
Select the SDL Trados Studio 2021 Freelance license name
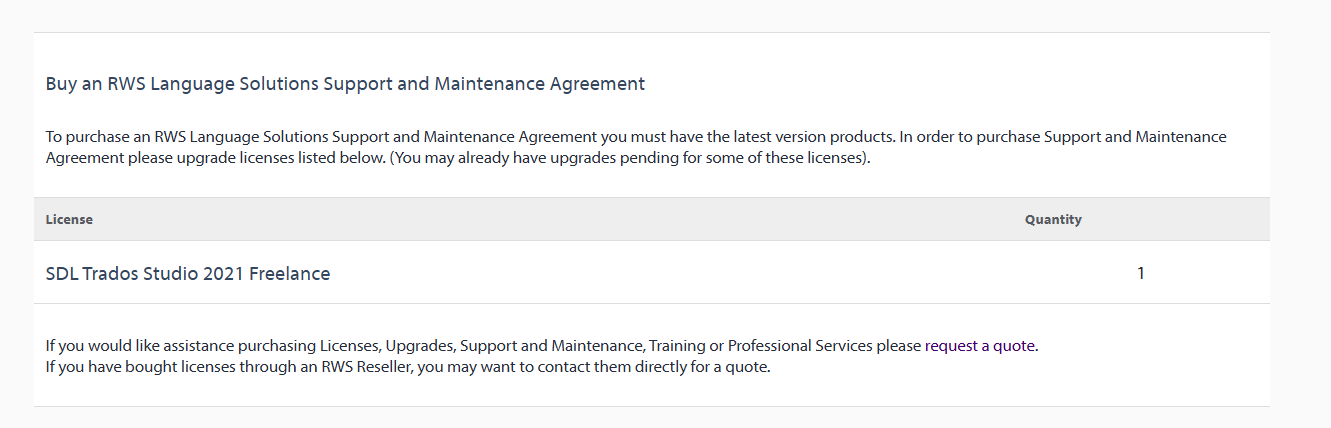(x=188, y=273)
